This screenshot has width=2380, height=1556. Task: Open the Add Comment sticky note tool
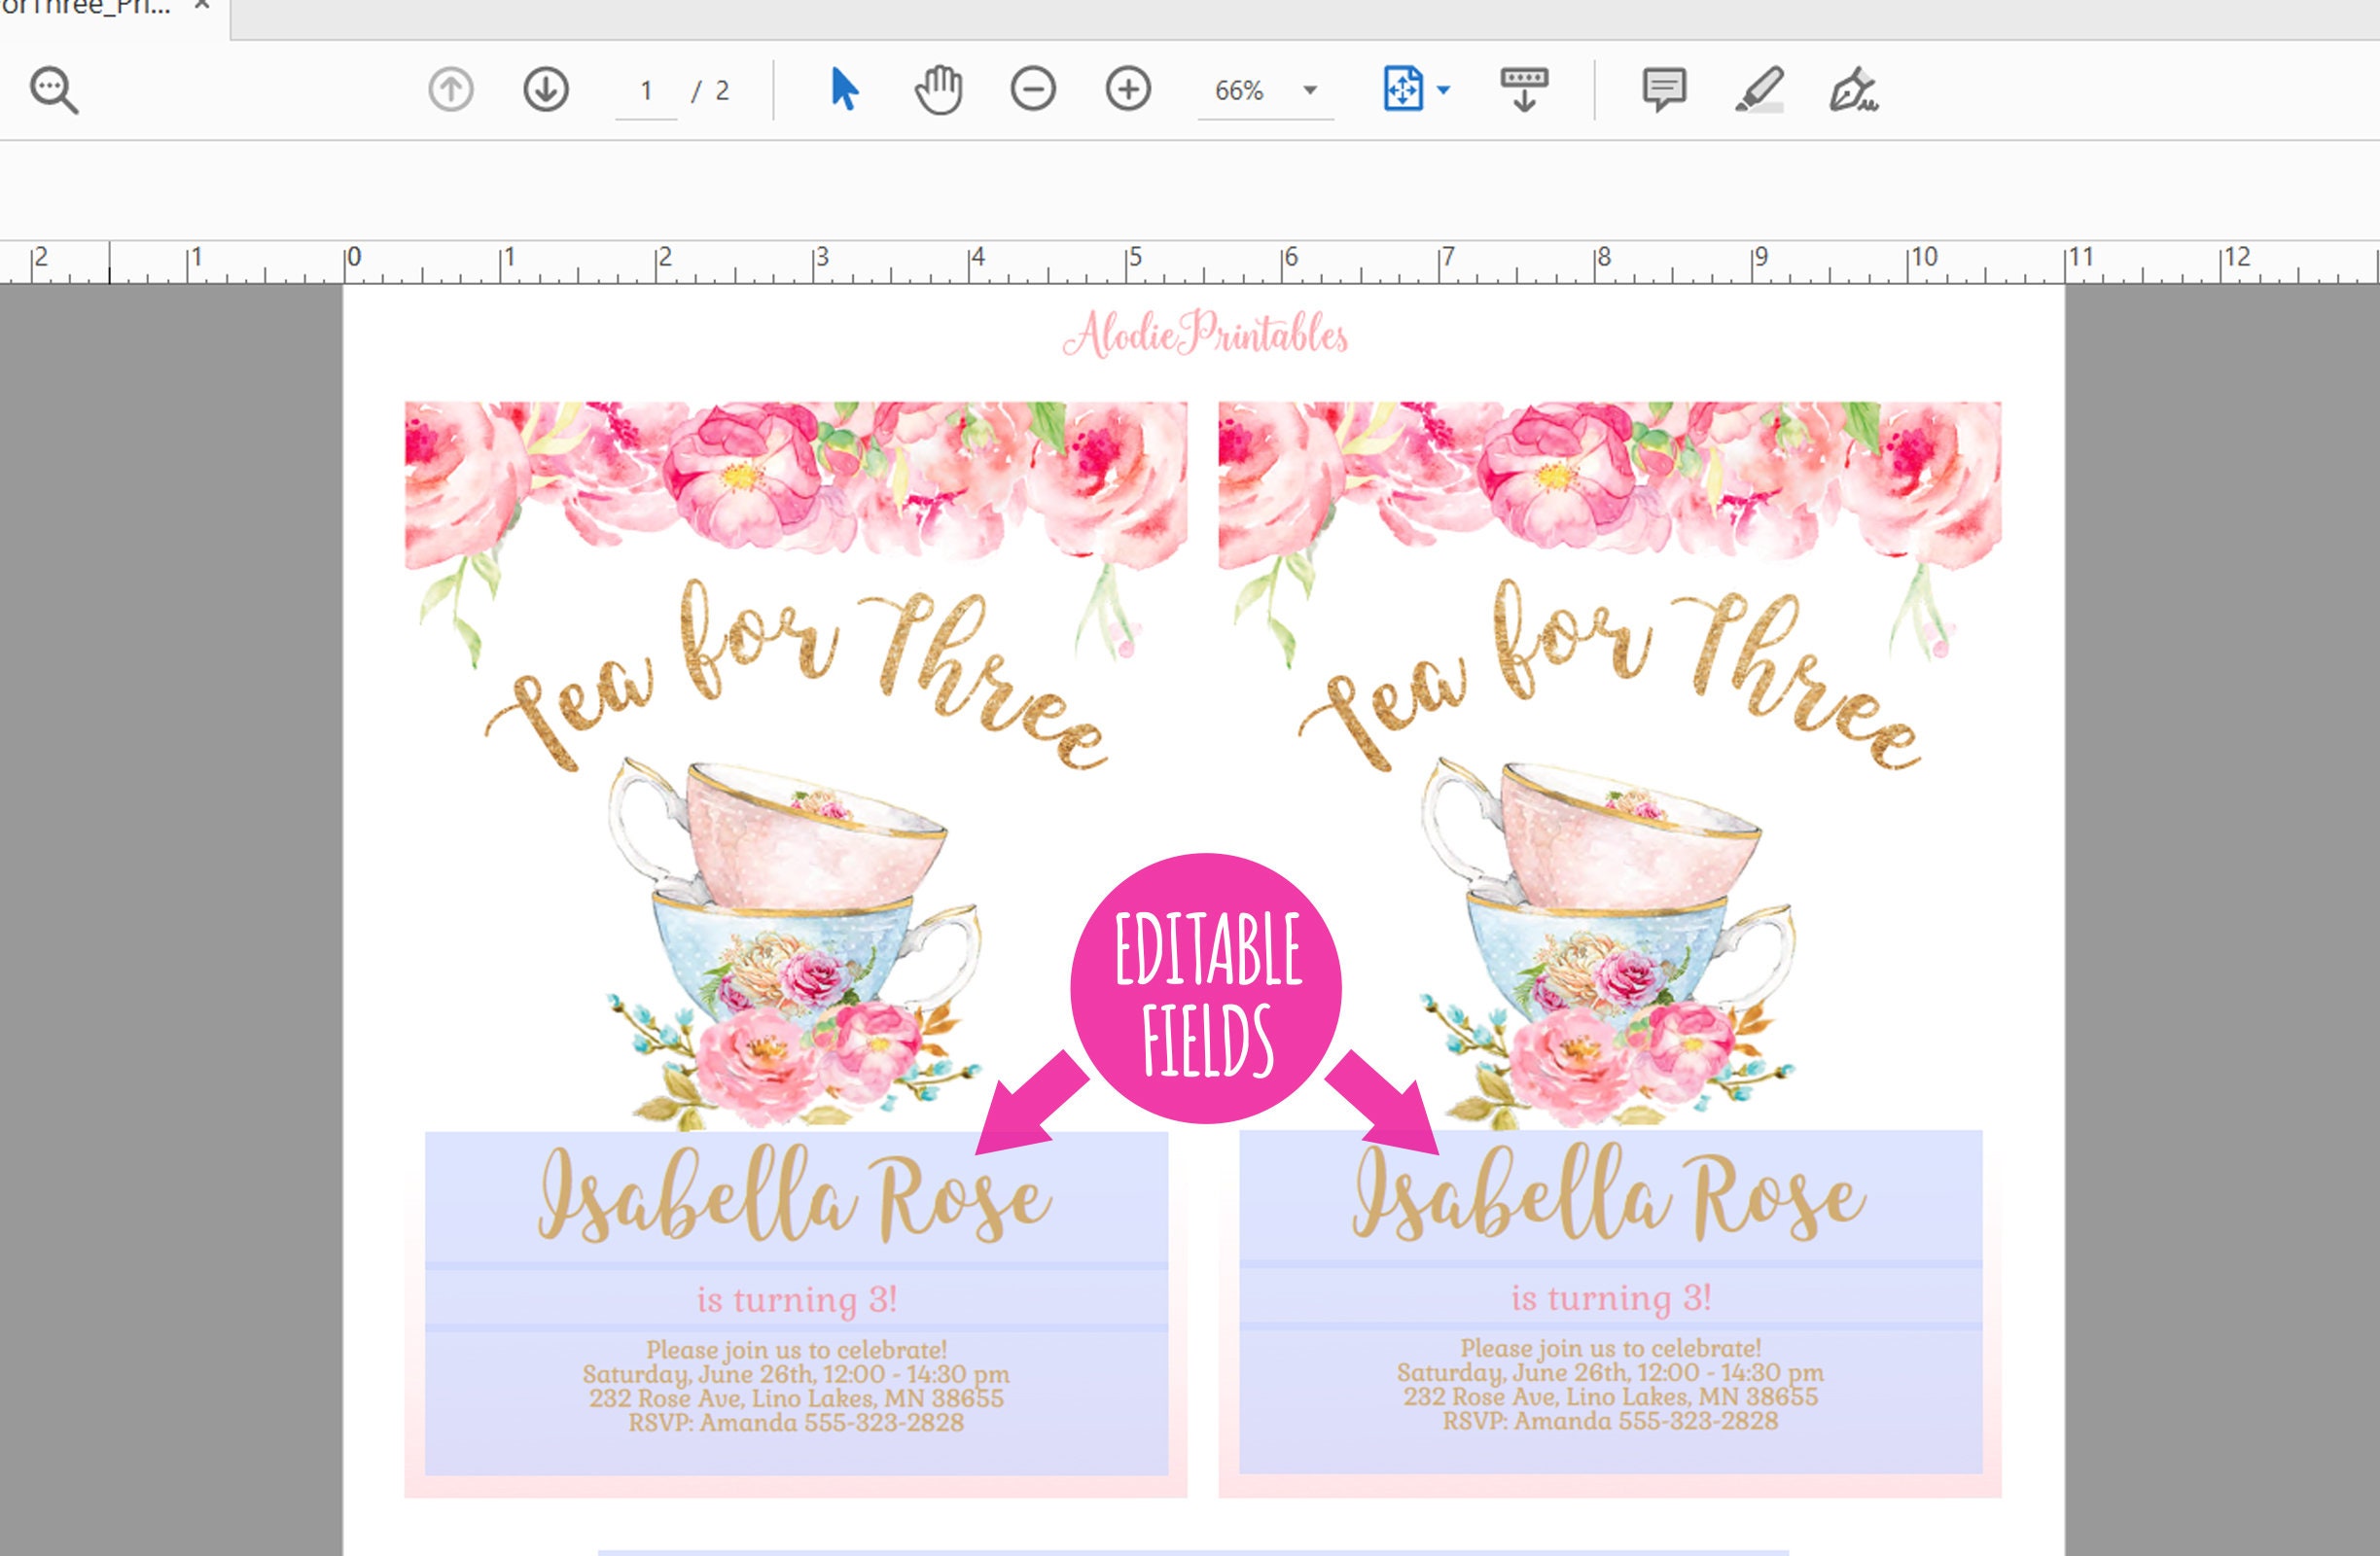pyautogui.click(x=1663, y=90)
